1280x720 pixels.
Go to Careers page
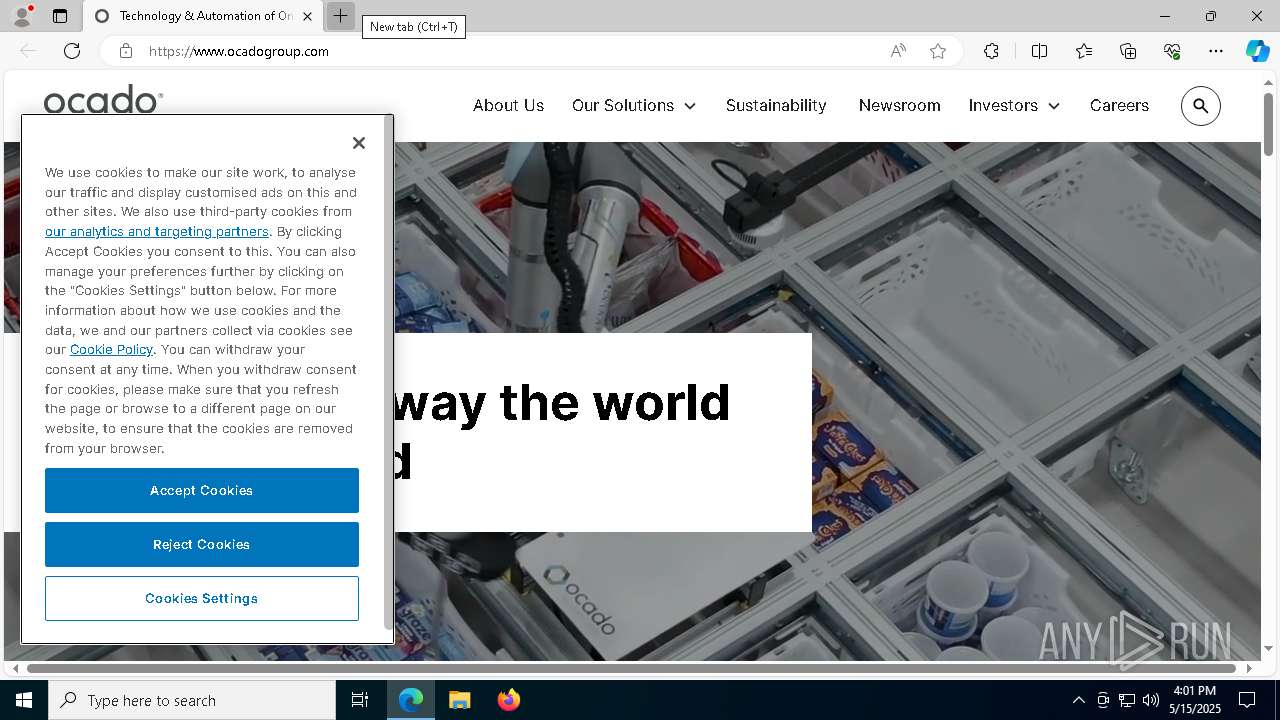(x=1119, y=105)
